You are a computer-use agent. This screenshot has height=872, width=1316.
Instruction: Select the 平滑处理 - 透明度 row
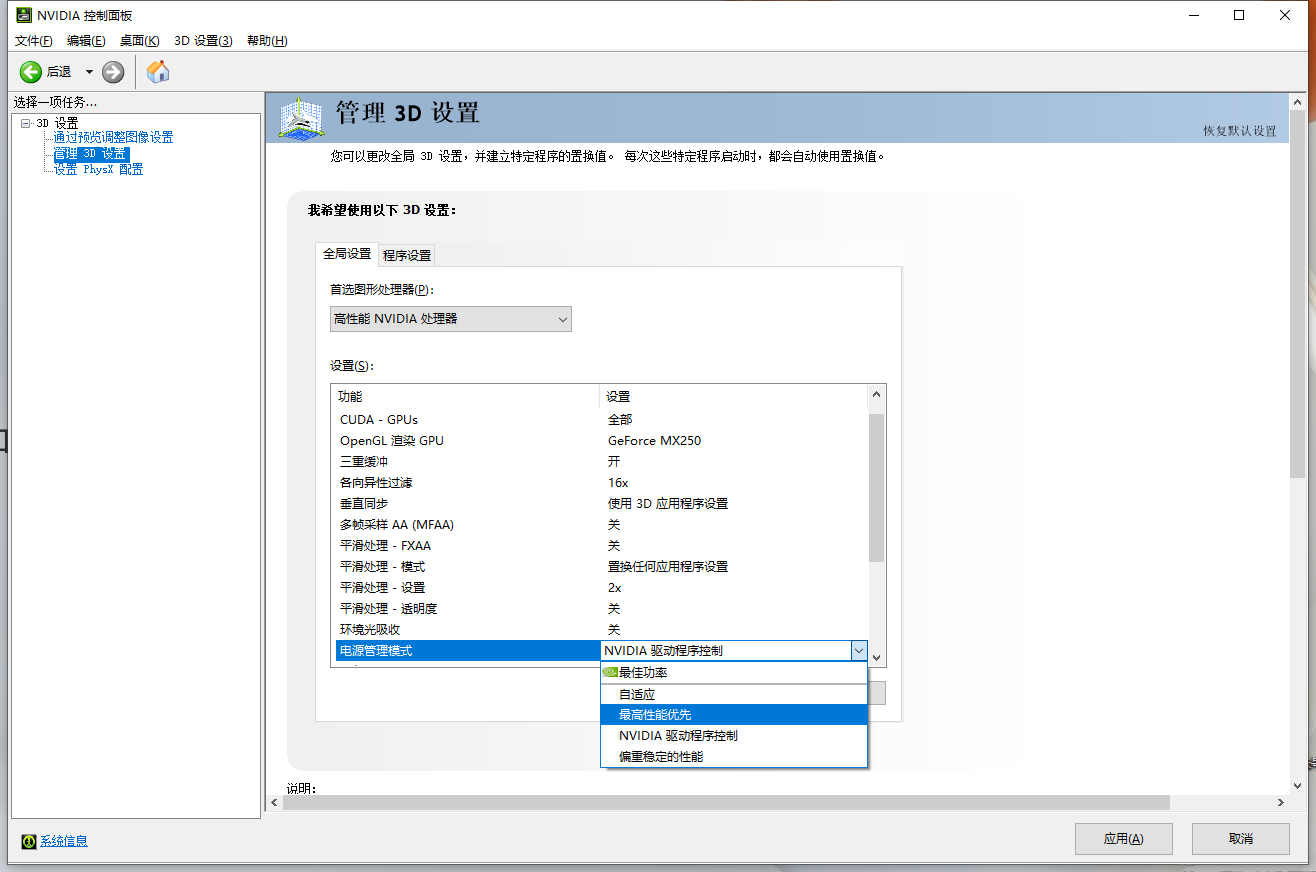pyautogui.click(x=600, y=609)
